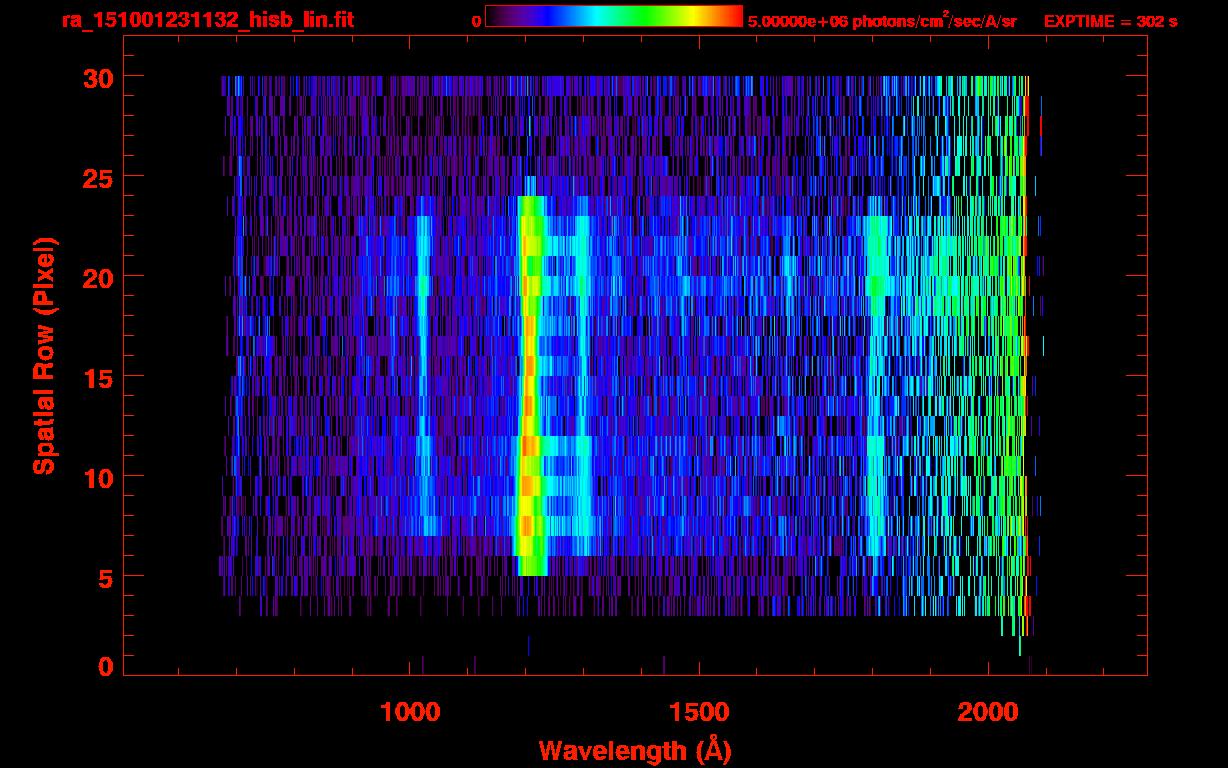Click the Spatial Row (Pixel) axis label

tap(43, 356)
